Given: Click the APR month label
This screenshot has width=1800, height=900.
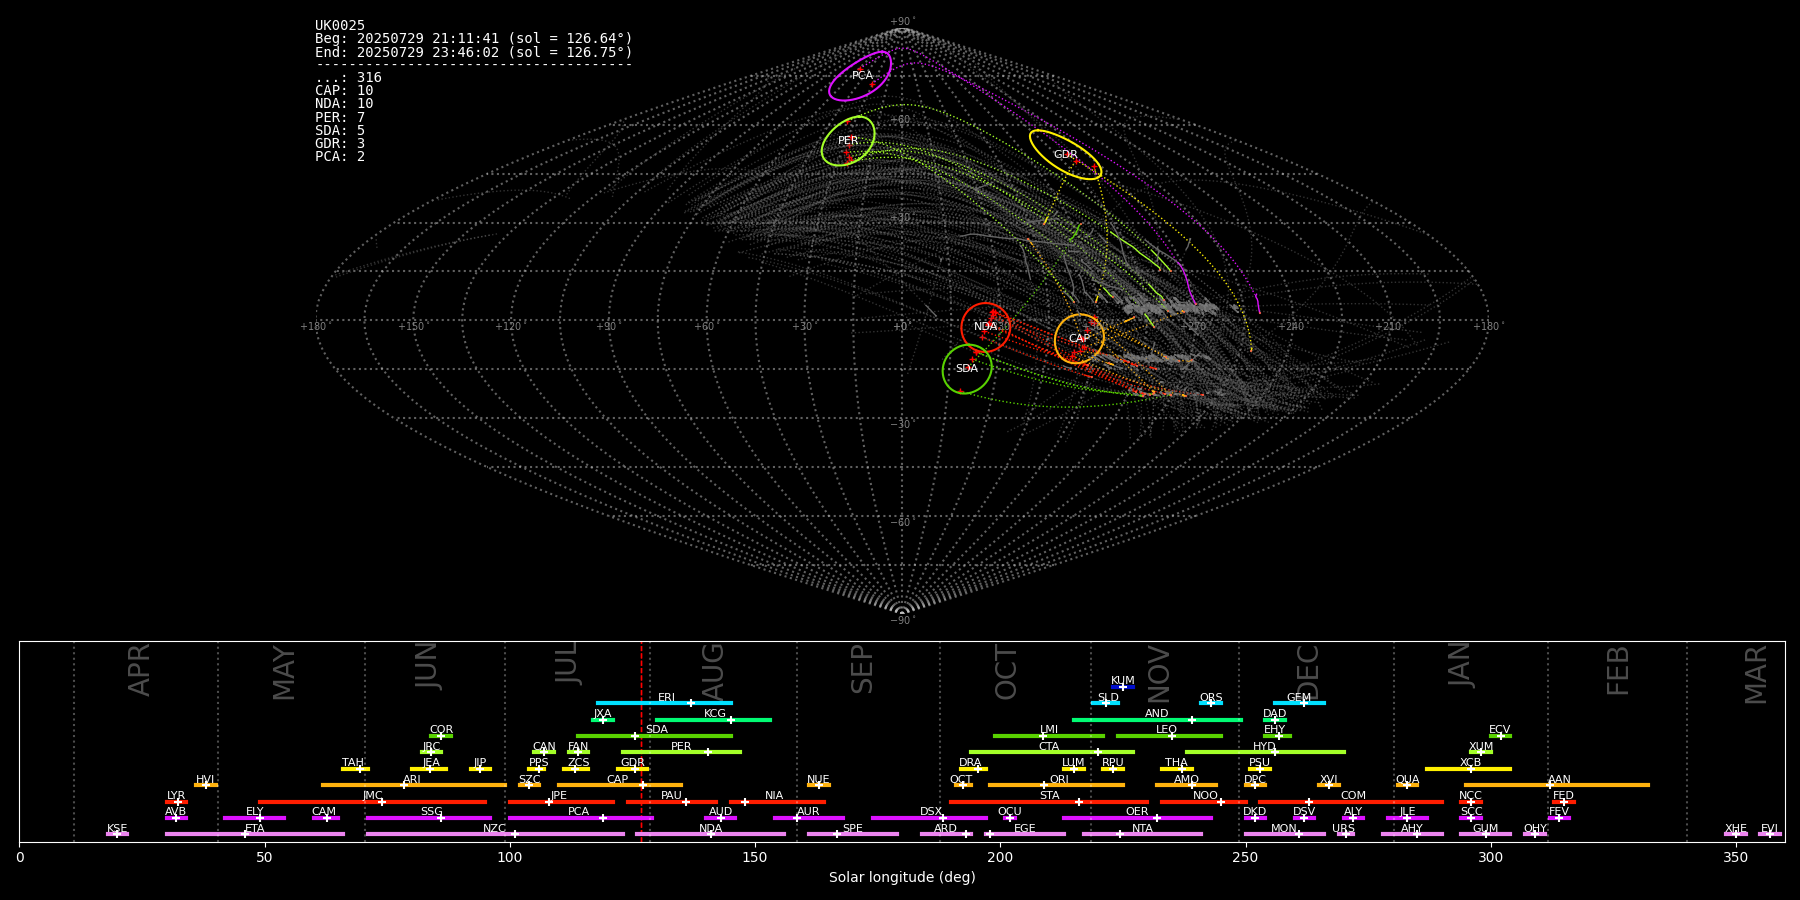Looking at the screenshot, I should tap(139, 670).
